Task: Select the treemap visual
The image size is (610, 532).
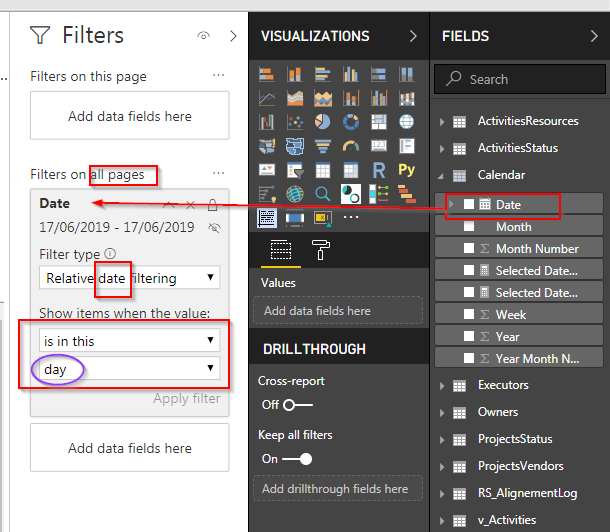Action: pos(379,122)
